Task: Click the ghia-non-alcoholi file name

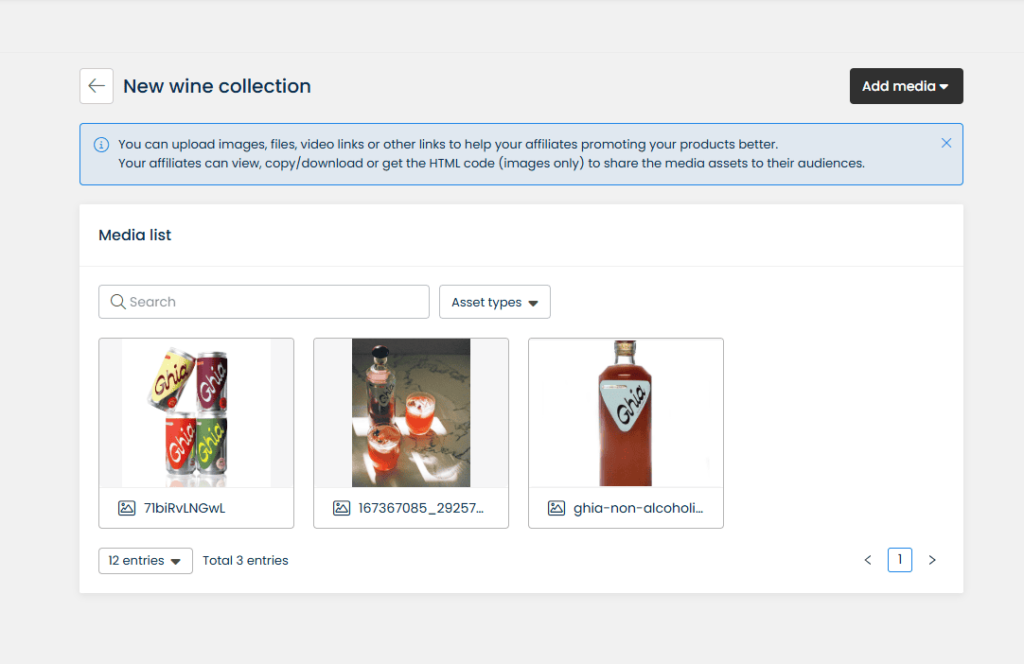Action: (638, 508)
